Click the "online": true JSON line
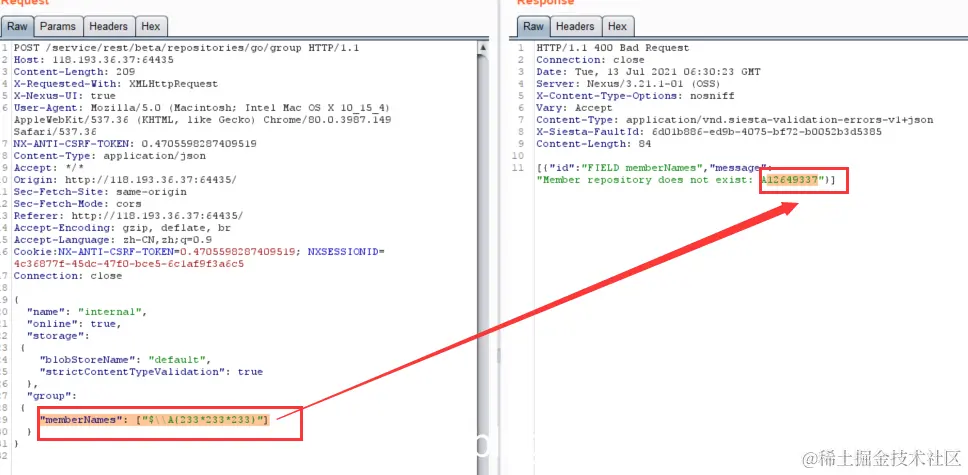 (74, 324)
